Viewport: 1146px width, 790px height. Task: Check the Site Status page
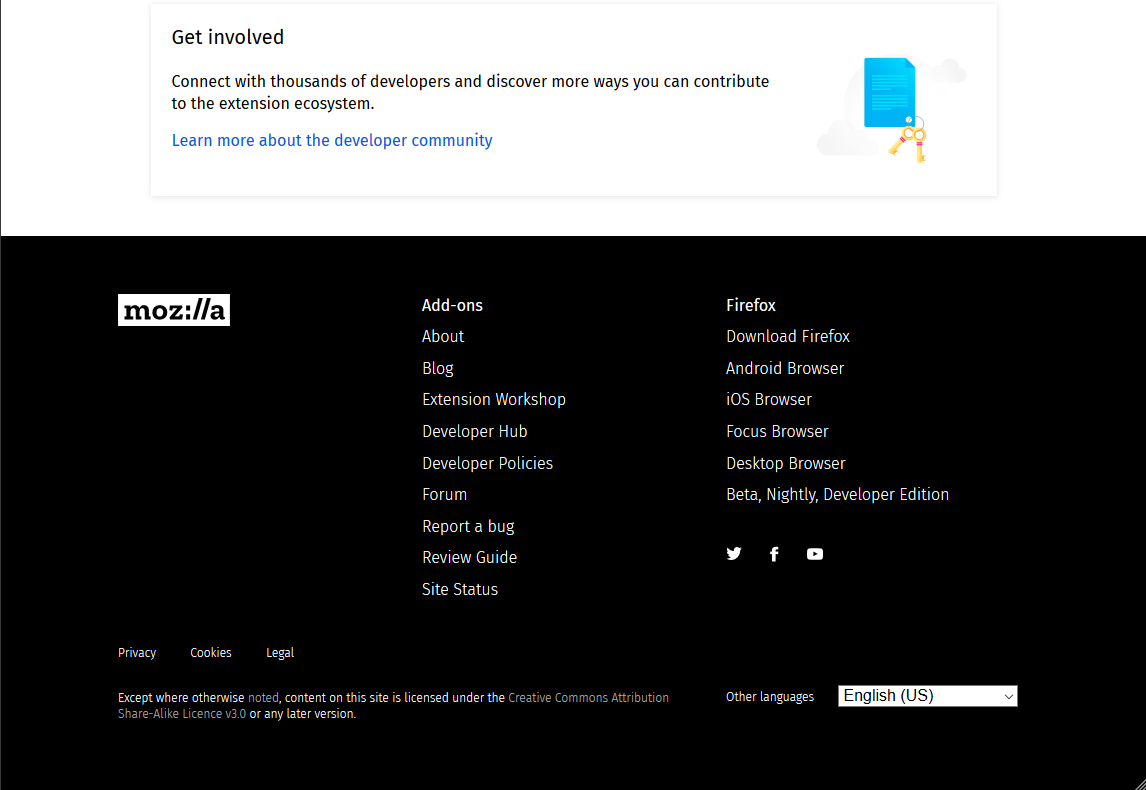pyautogui.click(x=460, y=589)
